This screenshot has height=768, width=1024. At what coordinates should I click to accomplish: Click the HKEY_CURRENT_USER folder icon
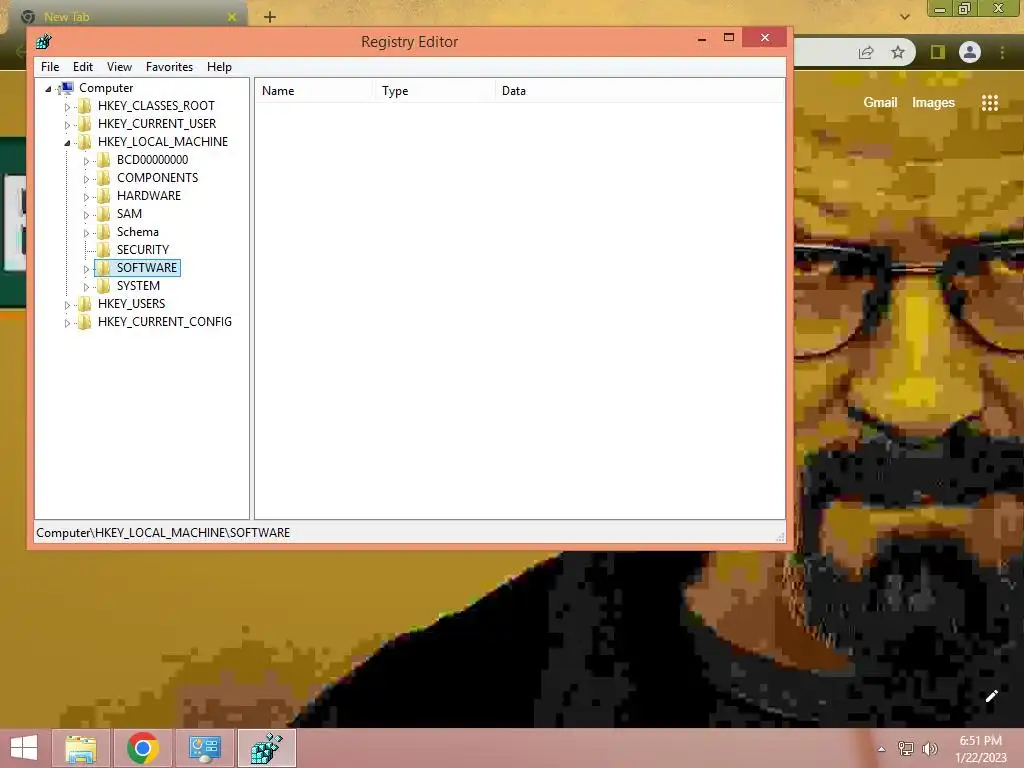[x=84, y=124]
